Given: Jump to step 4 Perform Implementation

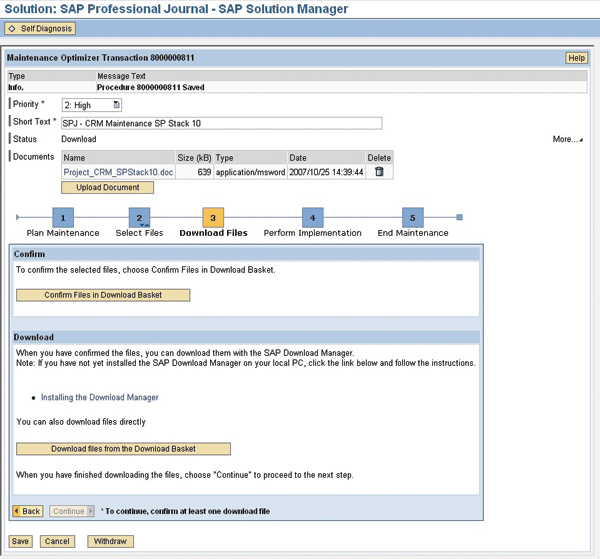Looking at the screenshot, I should pyautogui.click(x=313, y=218).
